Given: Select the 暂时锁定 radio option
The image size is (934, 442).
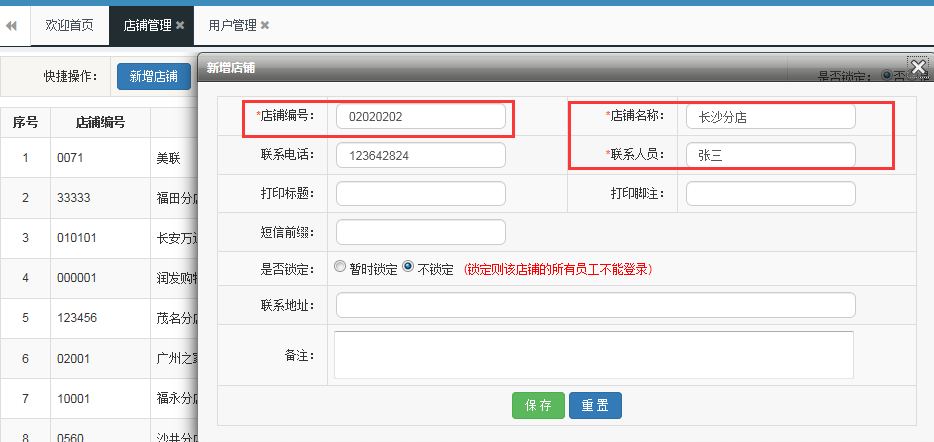Looking at the screenshot, I should pyautogui.click(x=340, y=267).
